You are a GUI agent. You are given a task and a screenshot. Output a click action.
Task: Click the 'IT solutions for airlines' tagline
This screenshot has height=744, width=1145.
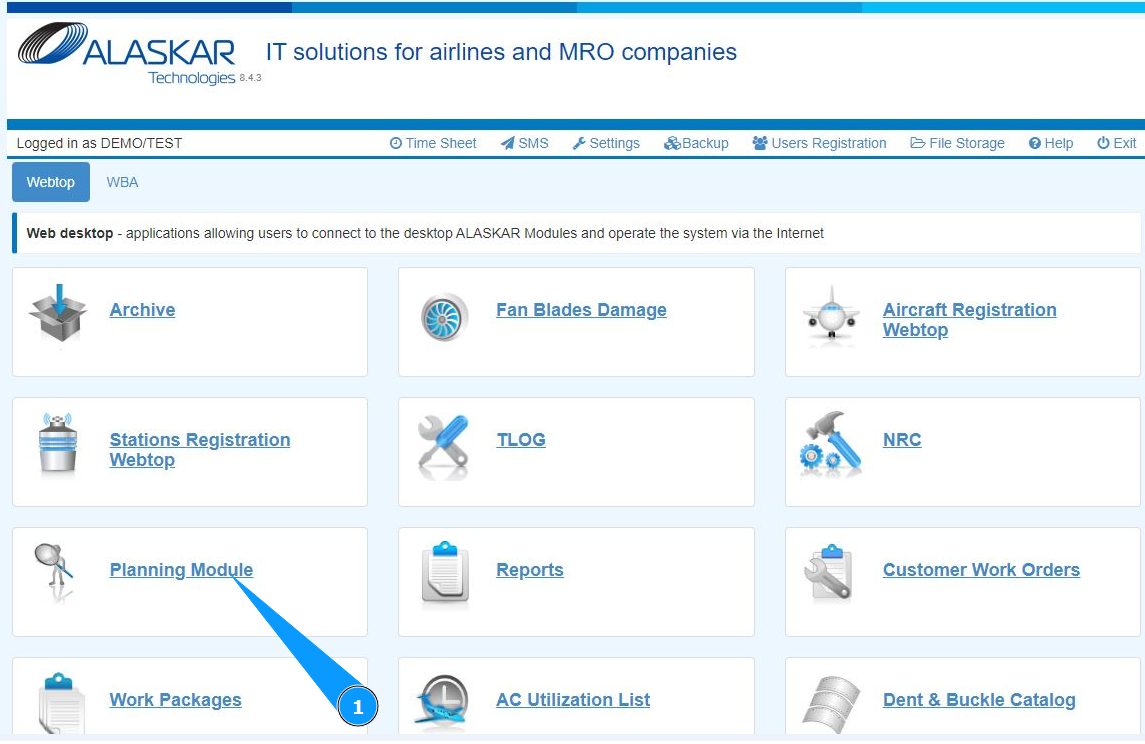[501, 52]
